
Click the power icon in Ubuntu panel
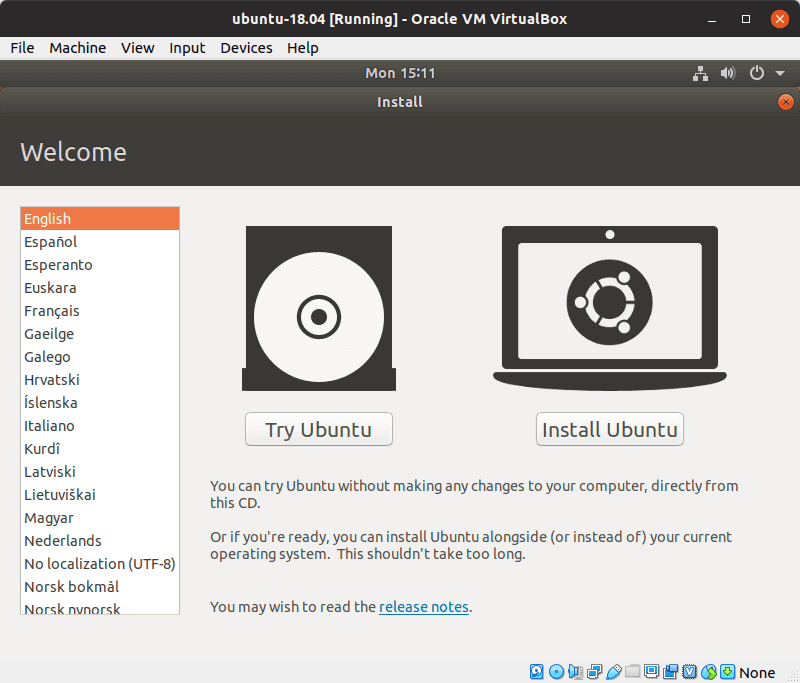coord(757,73)
